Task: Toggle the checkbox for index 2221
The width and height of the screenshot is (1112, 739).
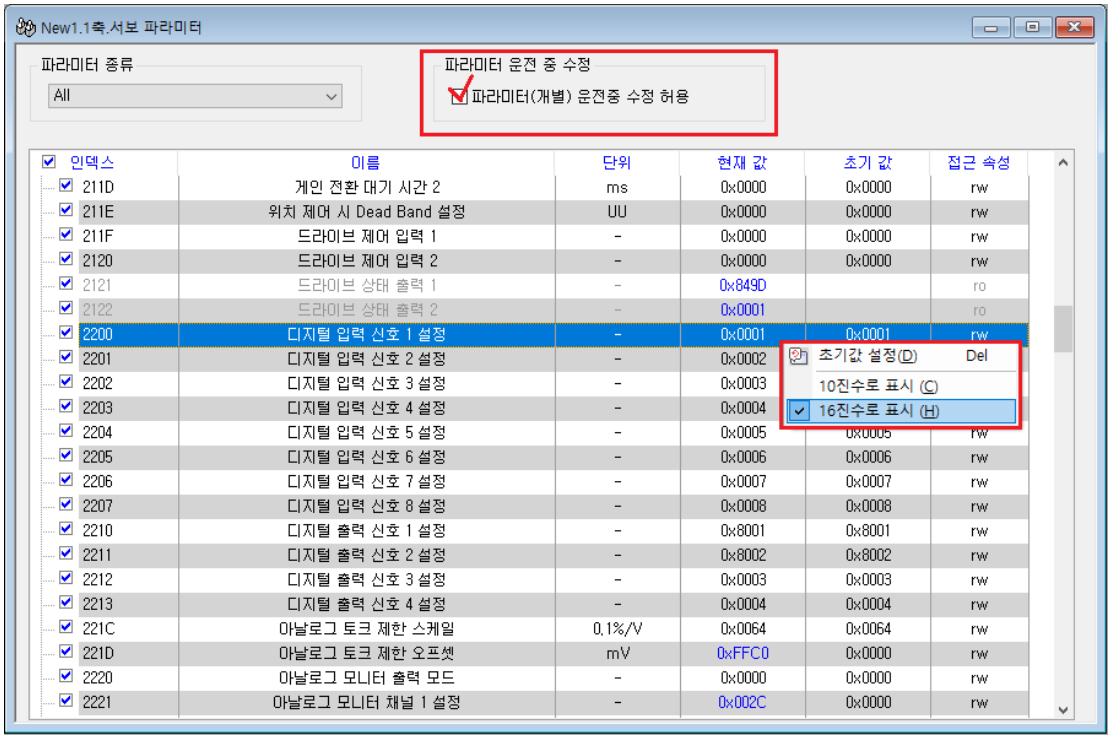Action: pos(65,702)
